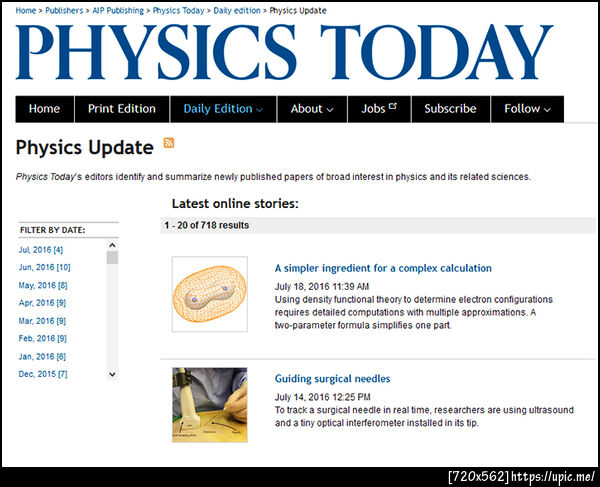Open the AIP Publishing breadcrumb link

[118, 11]
